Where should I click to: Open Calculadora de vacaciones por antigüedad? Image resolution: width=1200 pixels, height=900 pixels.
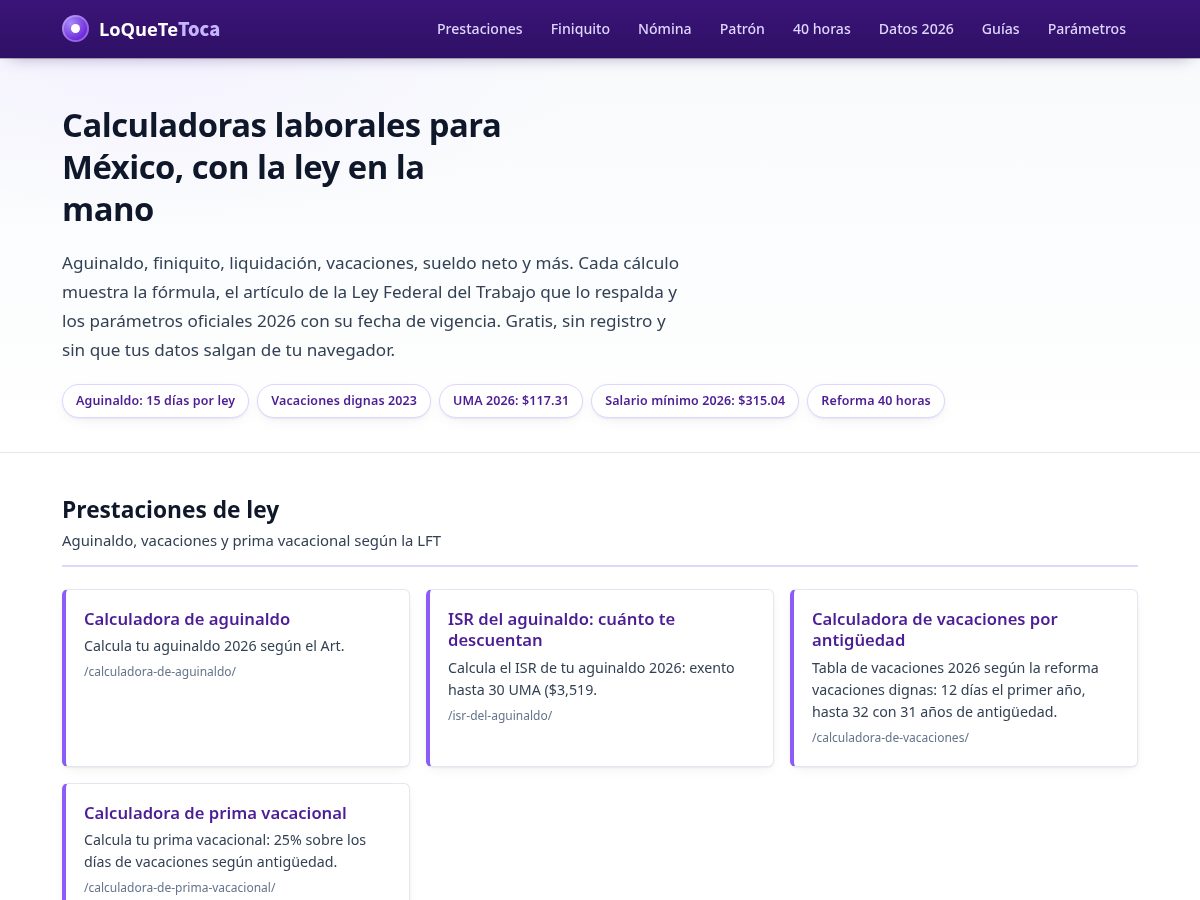coord(934,630)
